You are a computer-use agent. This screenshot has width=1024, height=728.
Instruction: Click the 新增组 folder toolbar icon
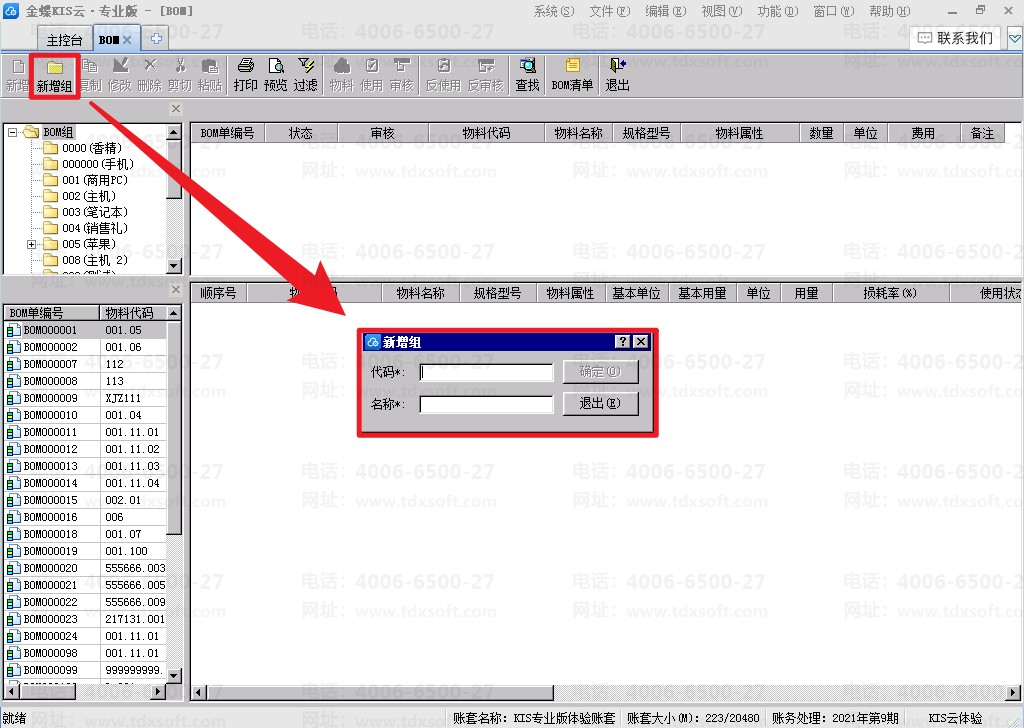click(55, 67)
